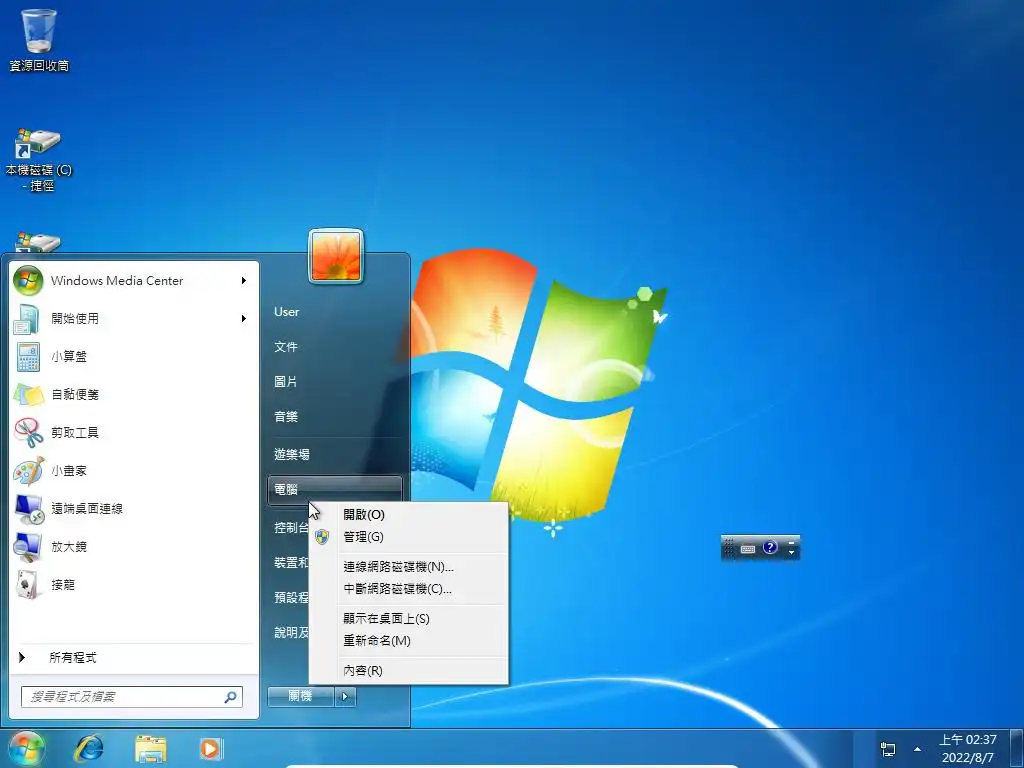Image resolution: width=1024 pixels, height=768 pixels.
Task: Select the 本機磁碟 (C) shortcut icon
Action: (39, 159)
